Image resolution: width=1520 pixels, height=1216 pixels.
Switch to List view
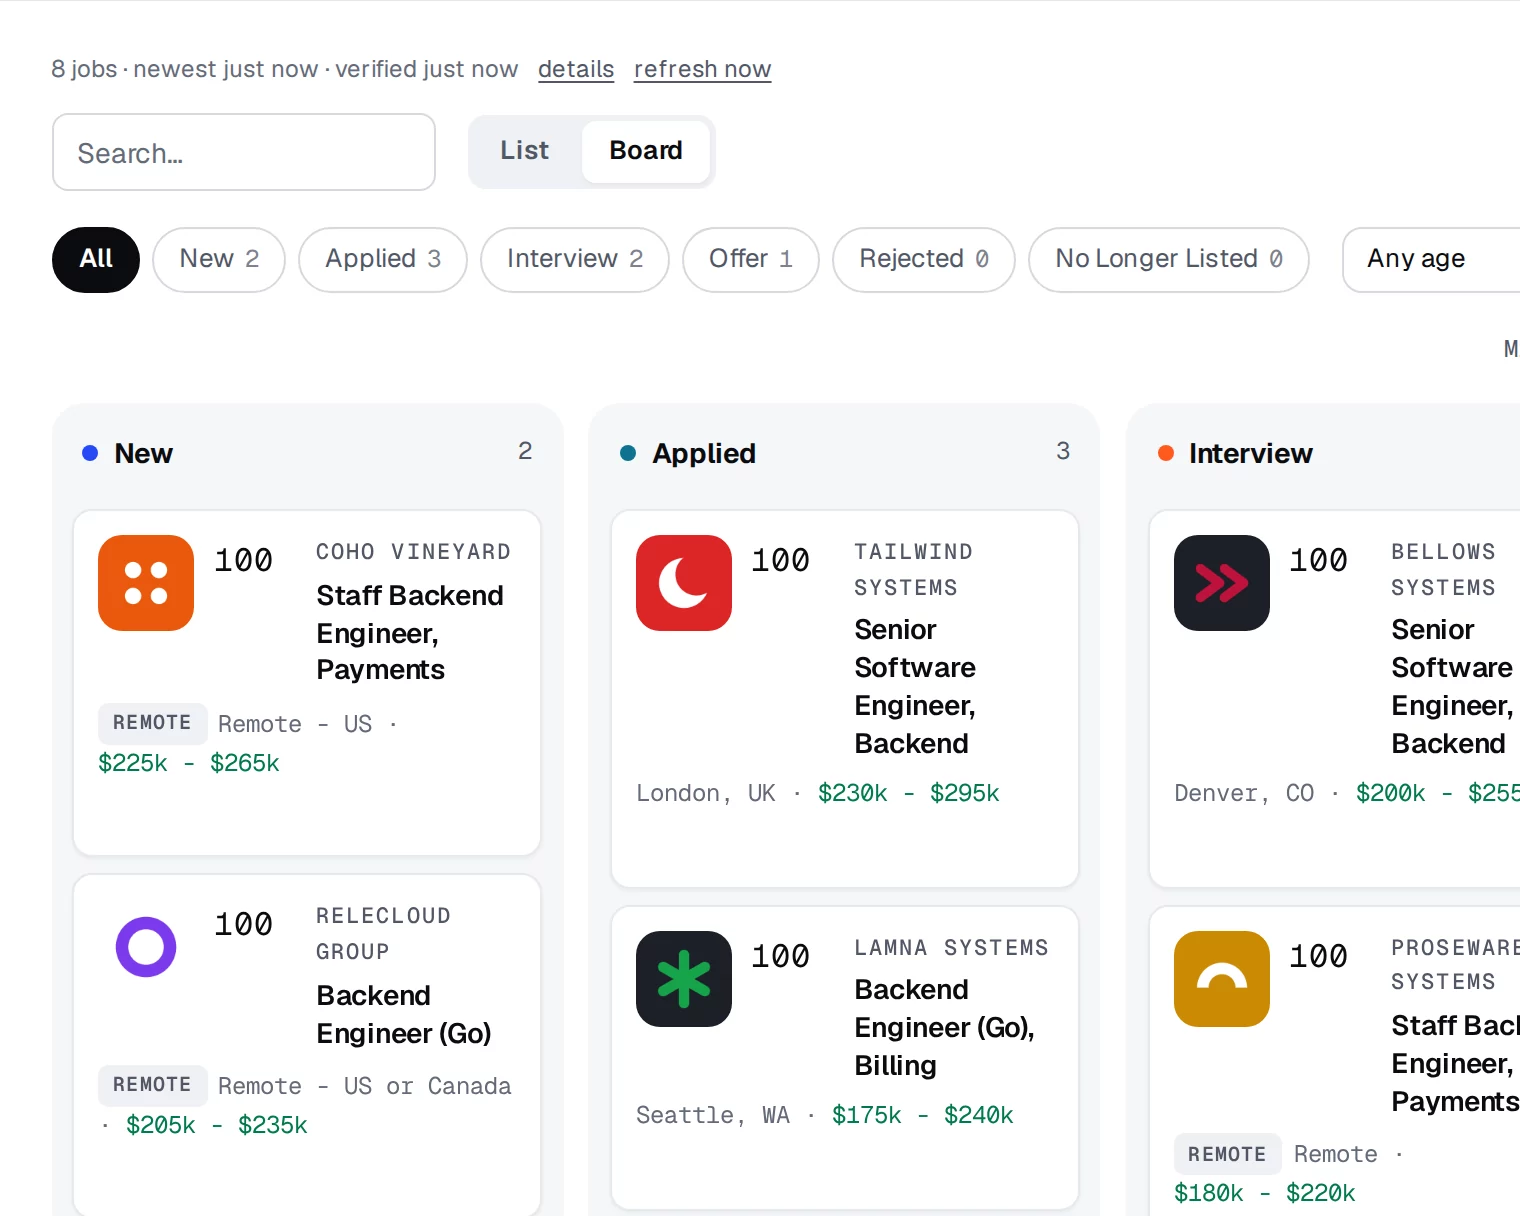[x=525, y=151]
